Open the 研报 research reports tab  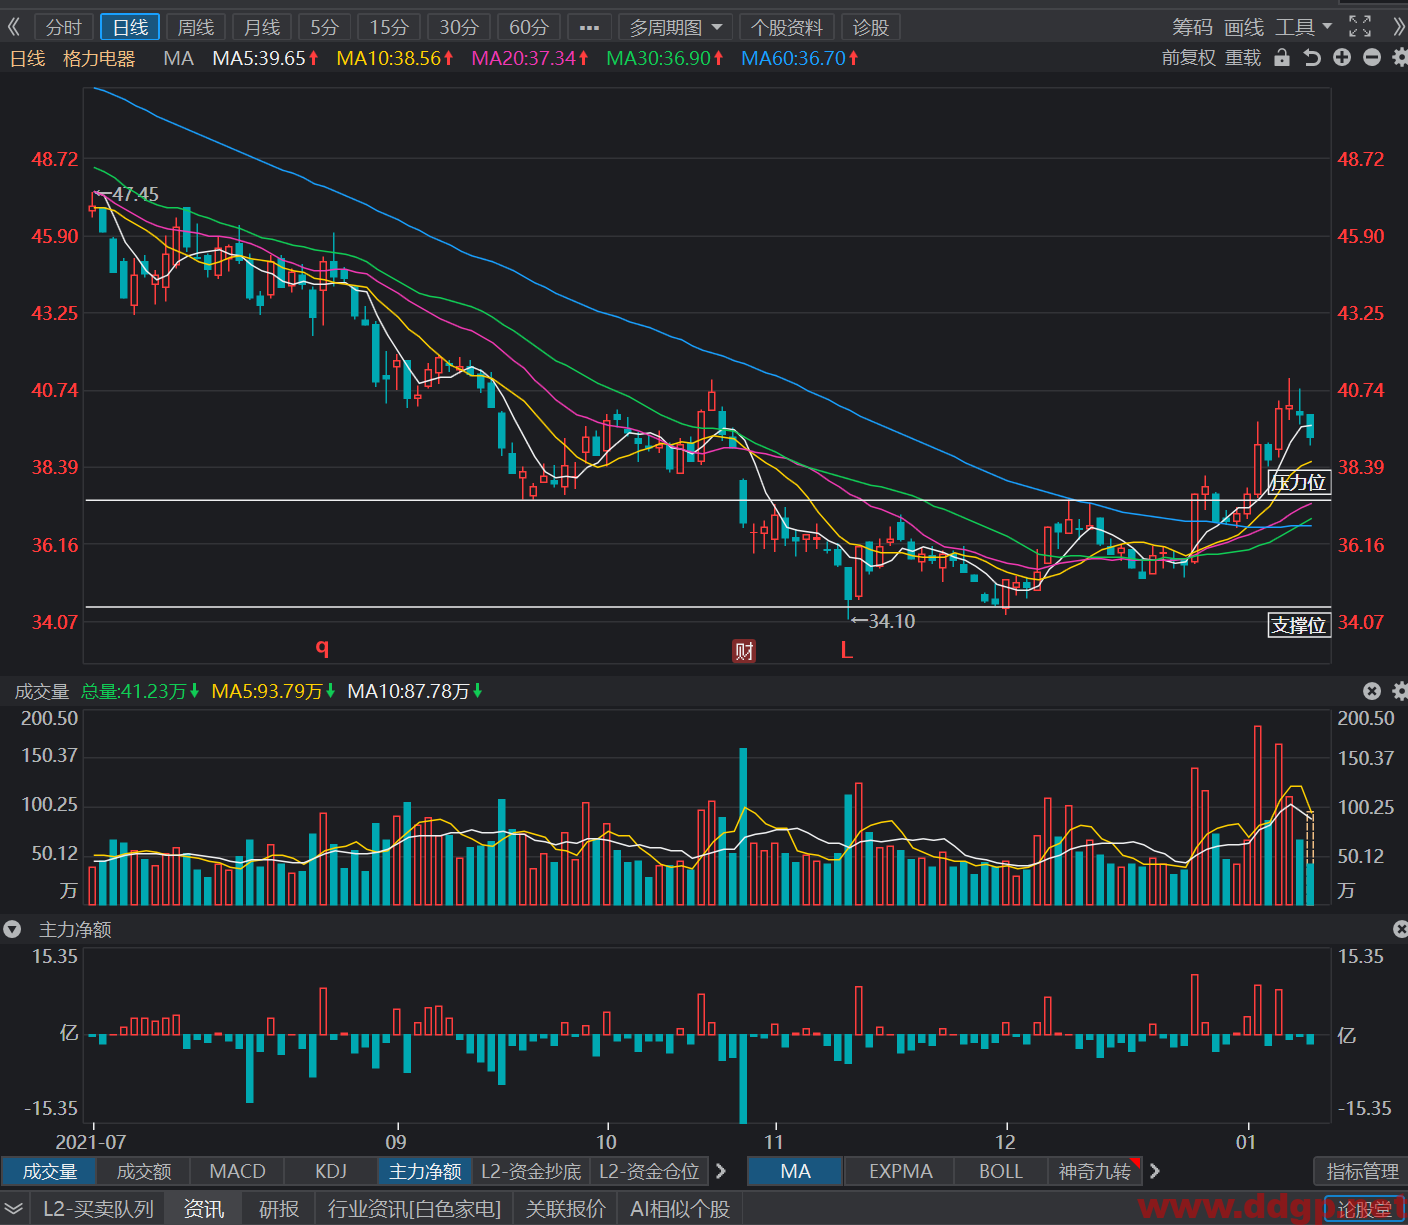[278, 1209]
